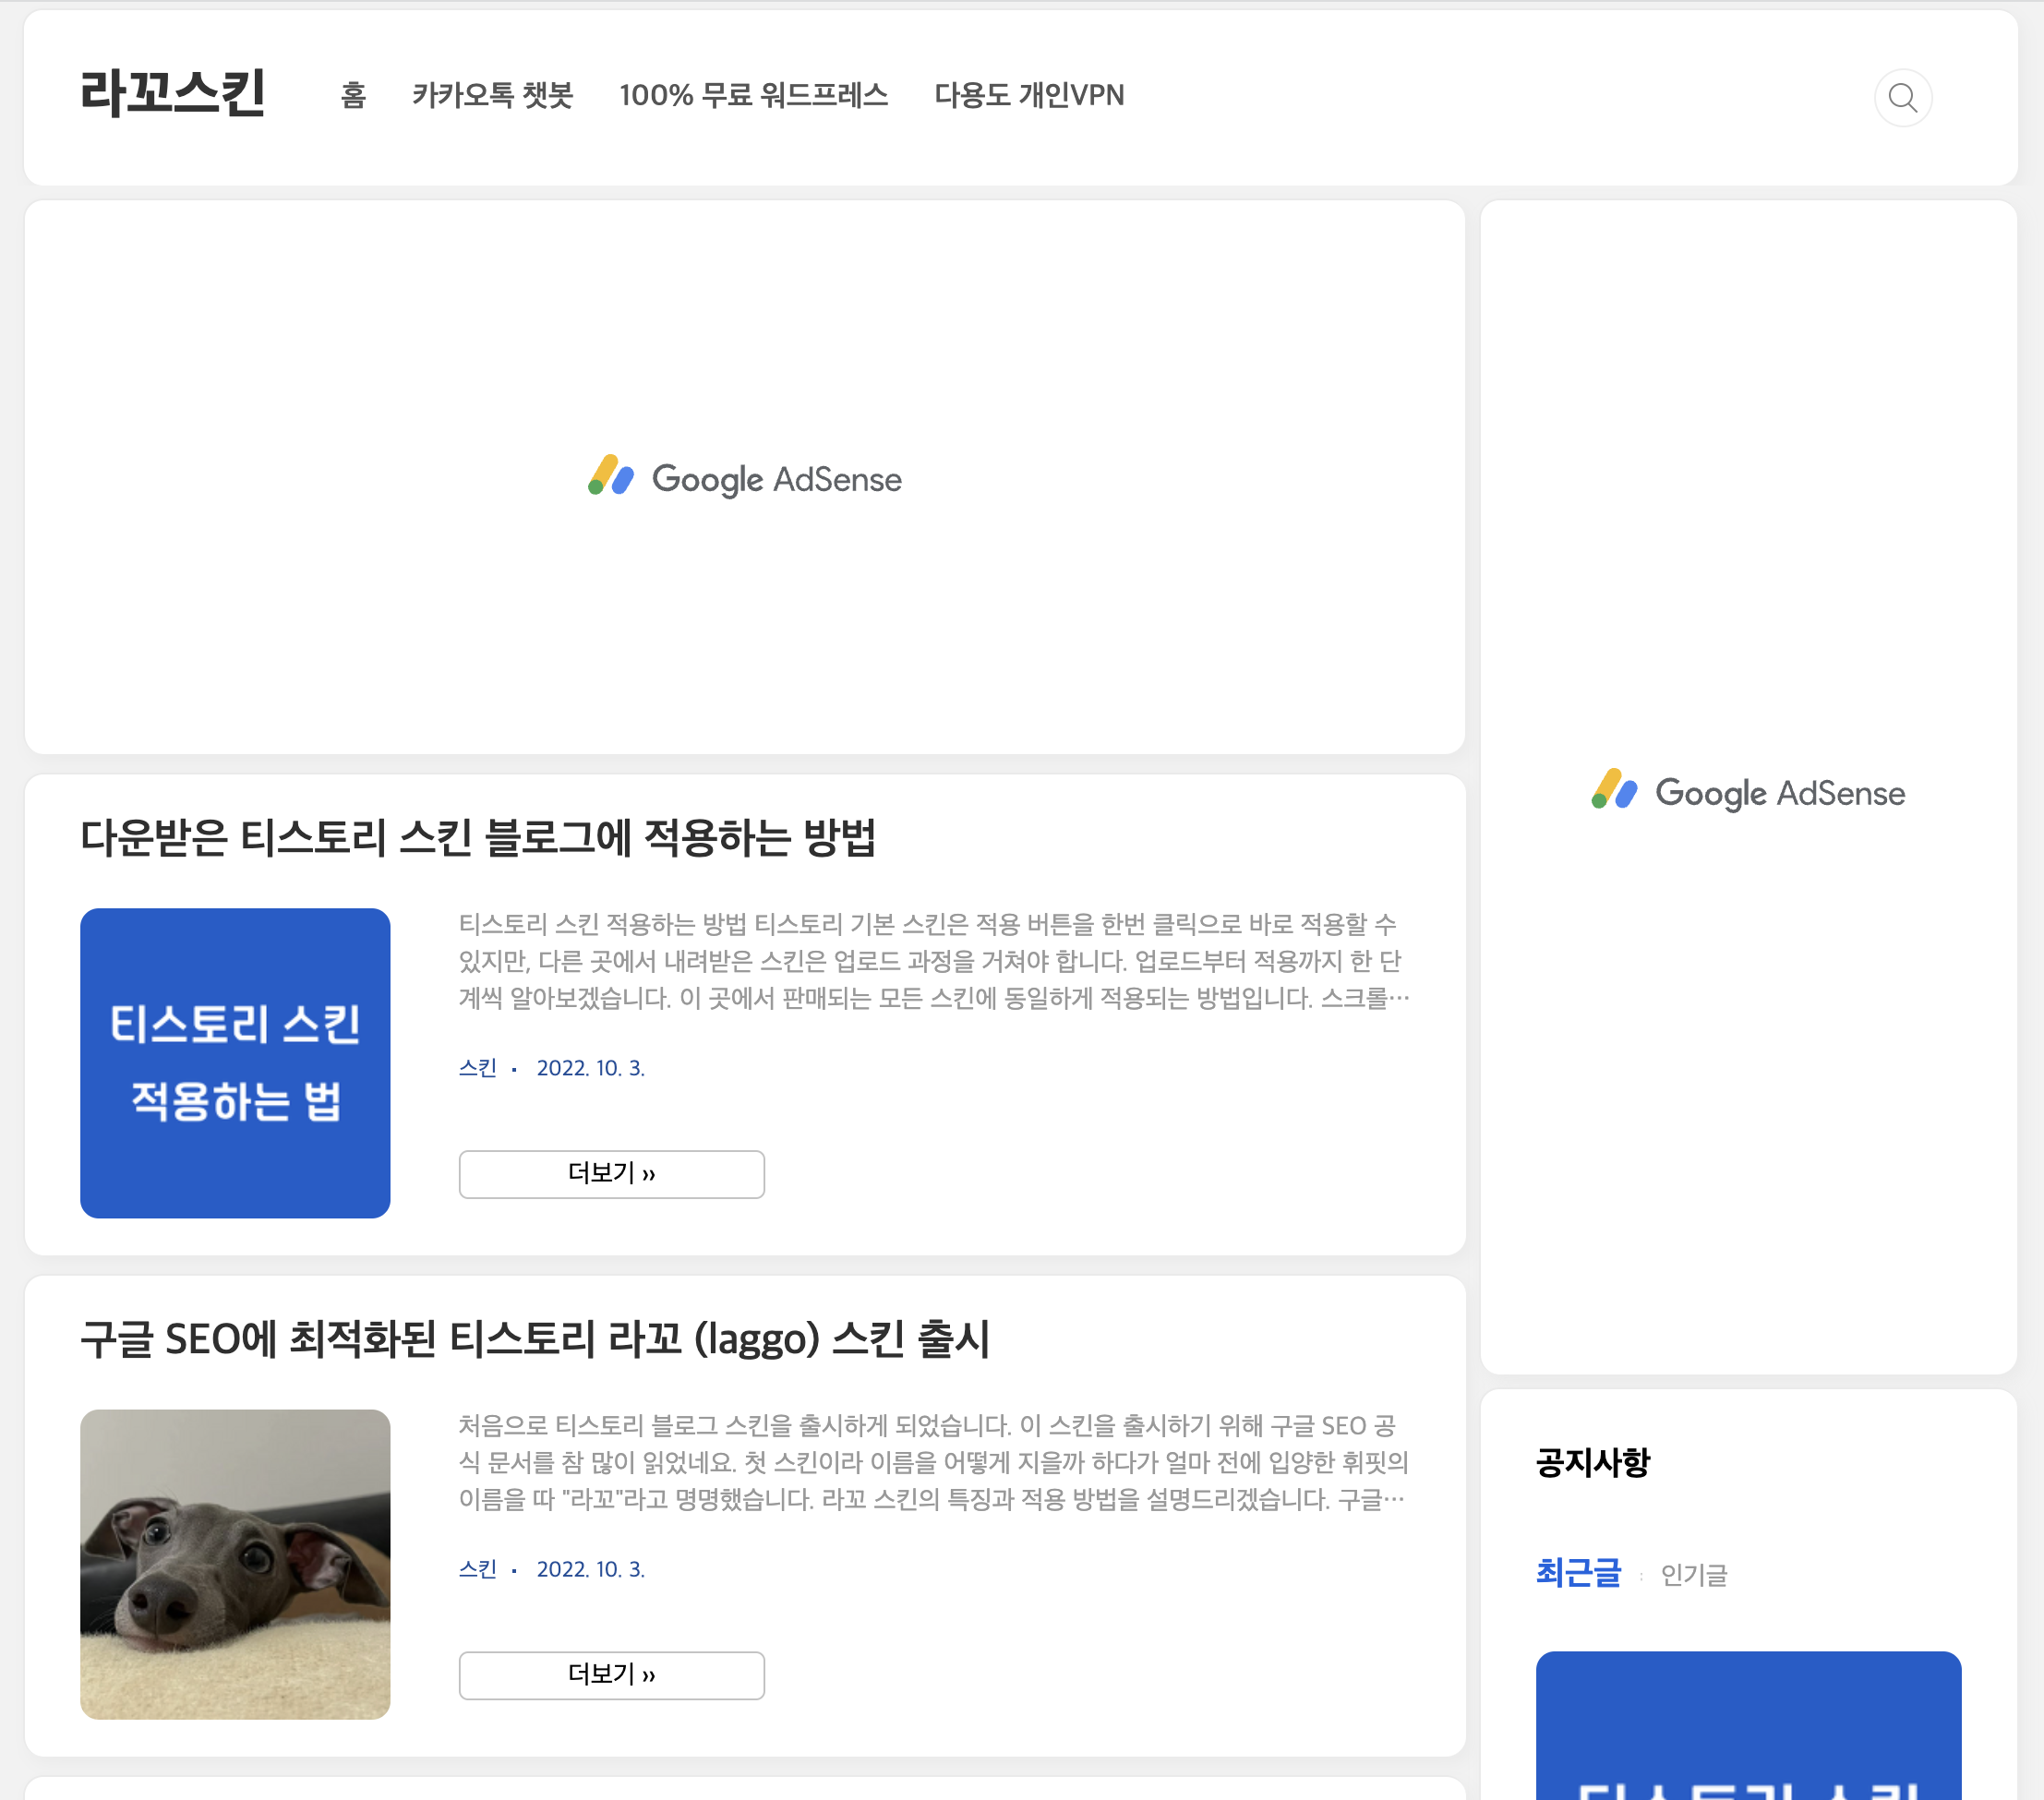Image resolution: width=2044 pixels, height=1800 pixels.
Task: Open post titled 다운받은 티스토리 스킨 블로그에 적용하는 방법
Action: [478, 838]
